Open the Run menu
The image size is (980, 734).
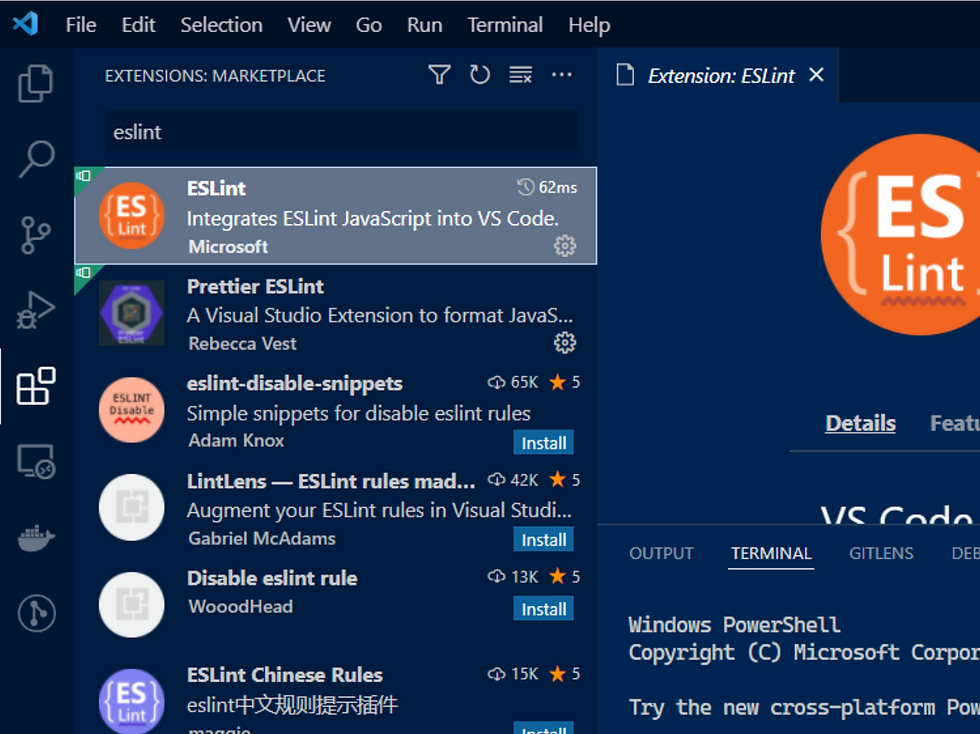(x=424, y=25)
